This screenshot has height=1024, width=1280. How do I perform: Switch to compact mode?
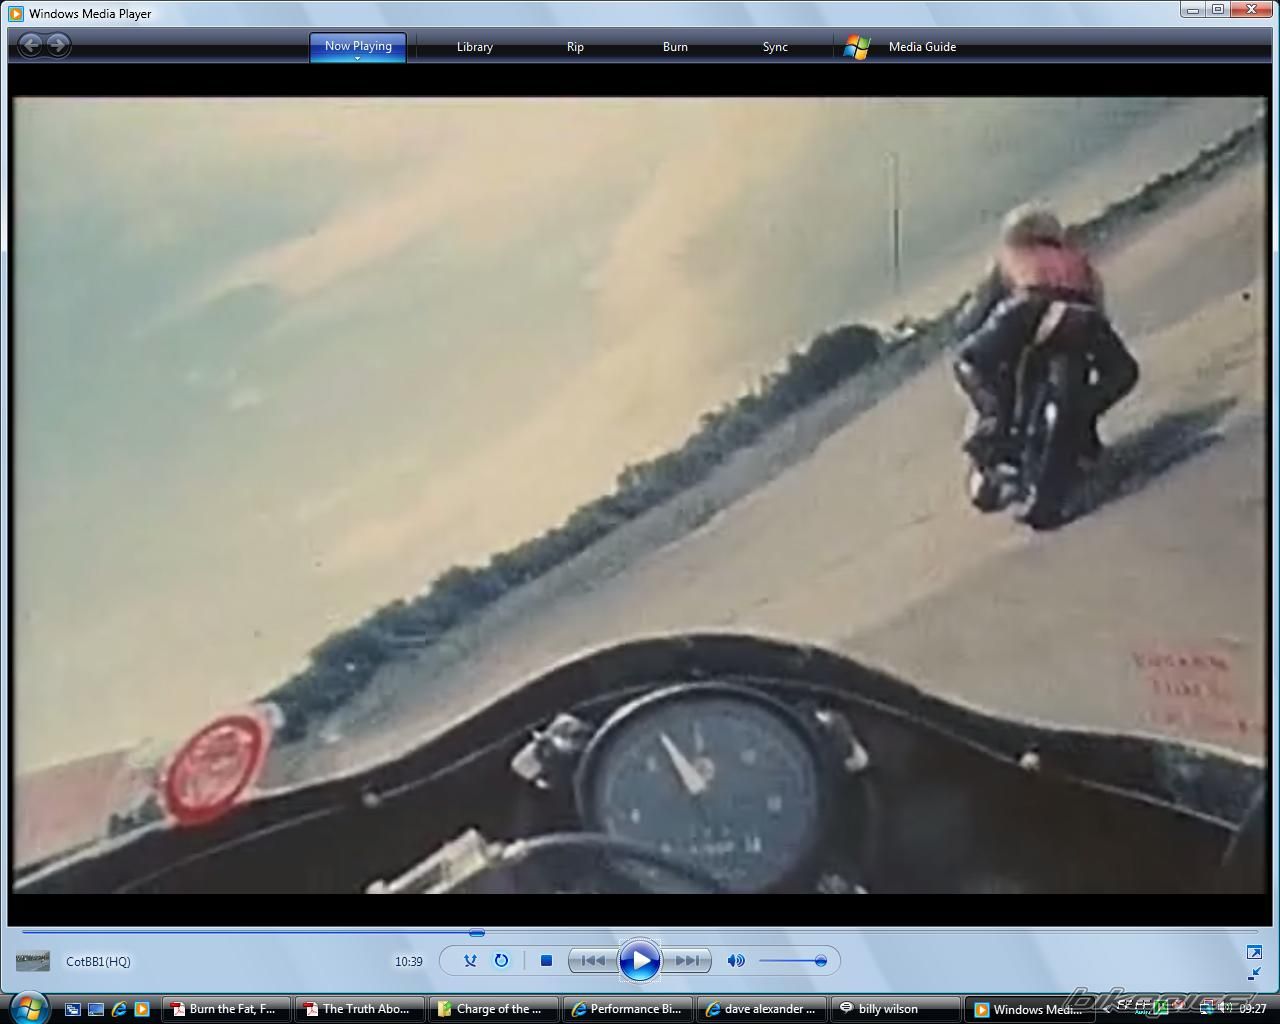(x=1254, y=974)
